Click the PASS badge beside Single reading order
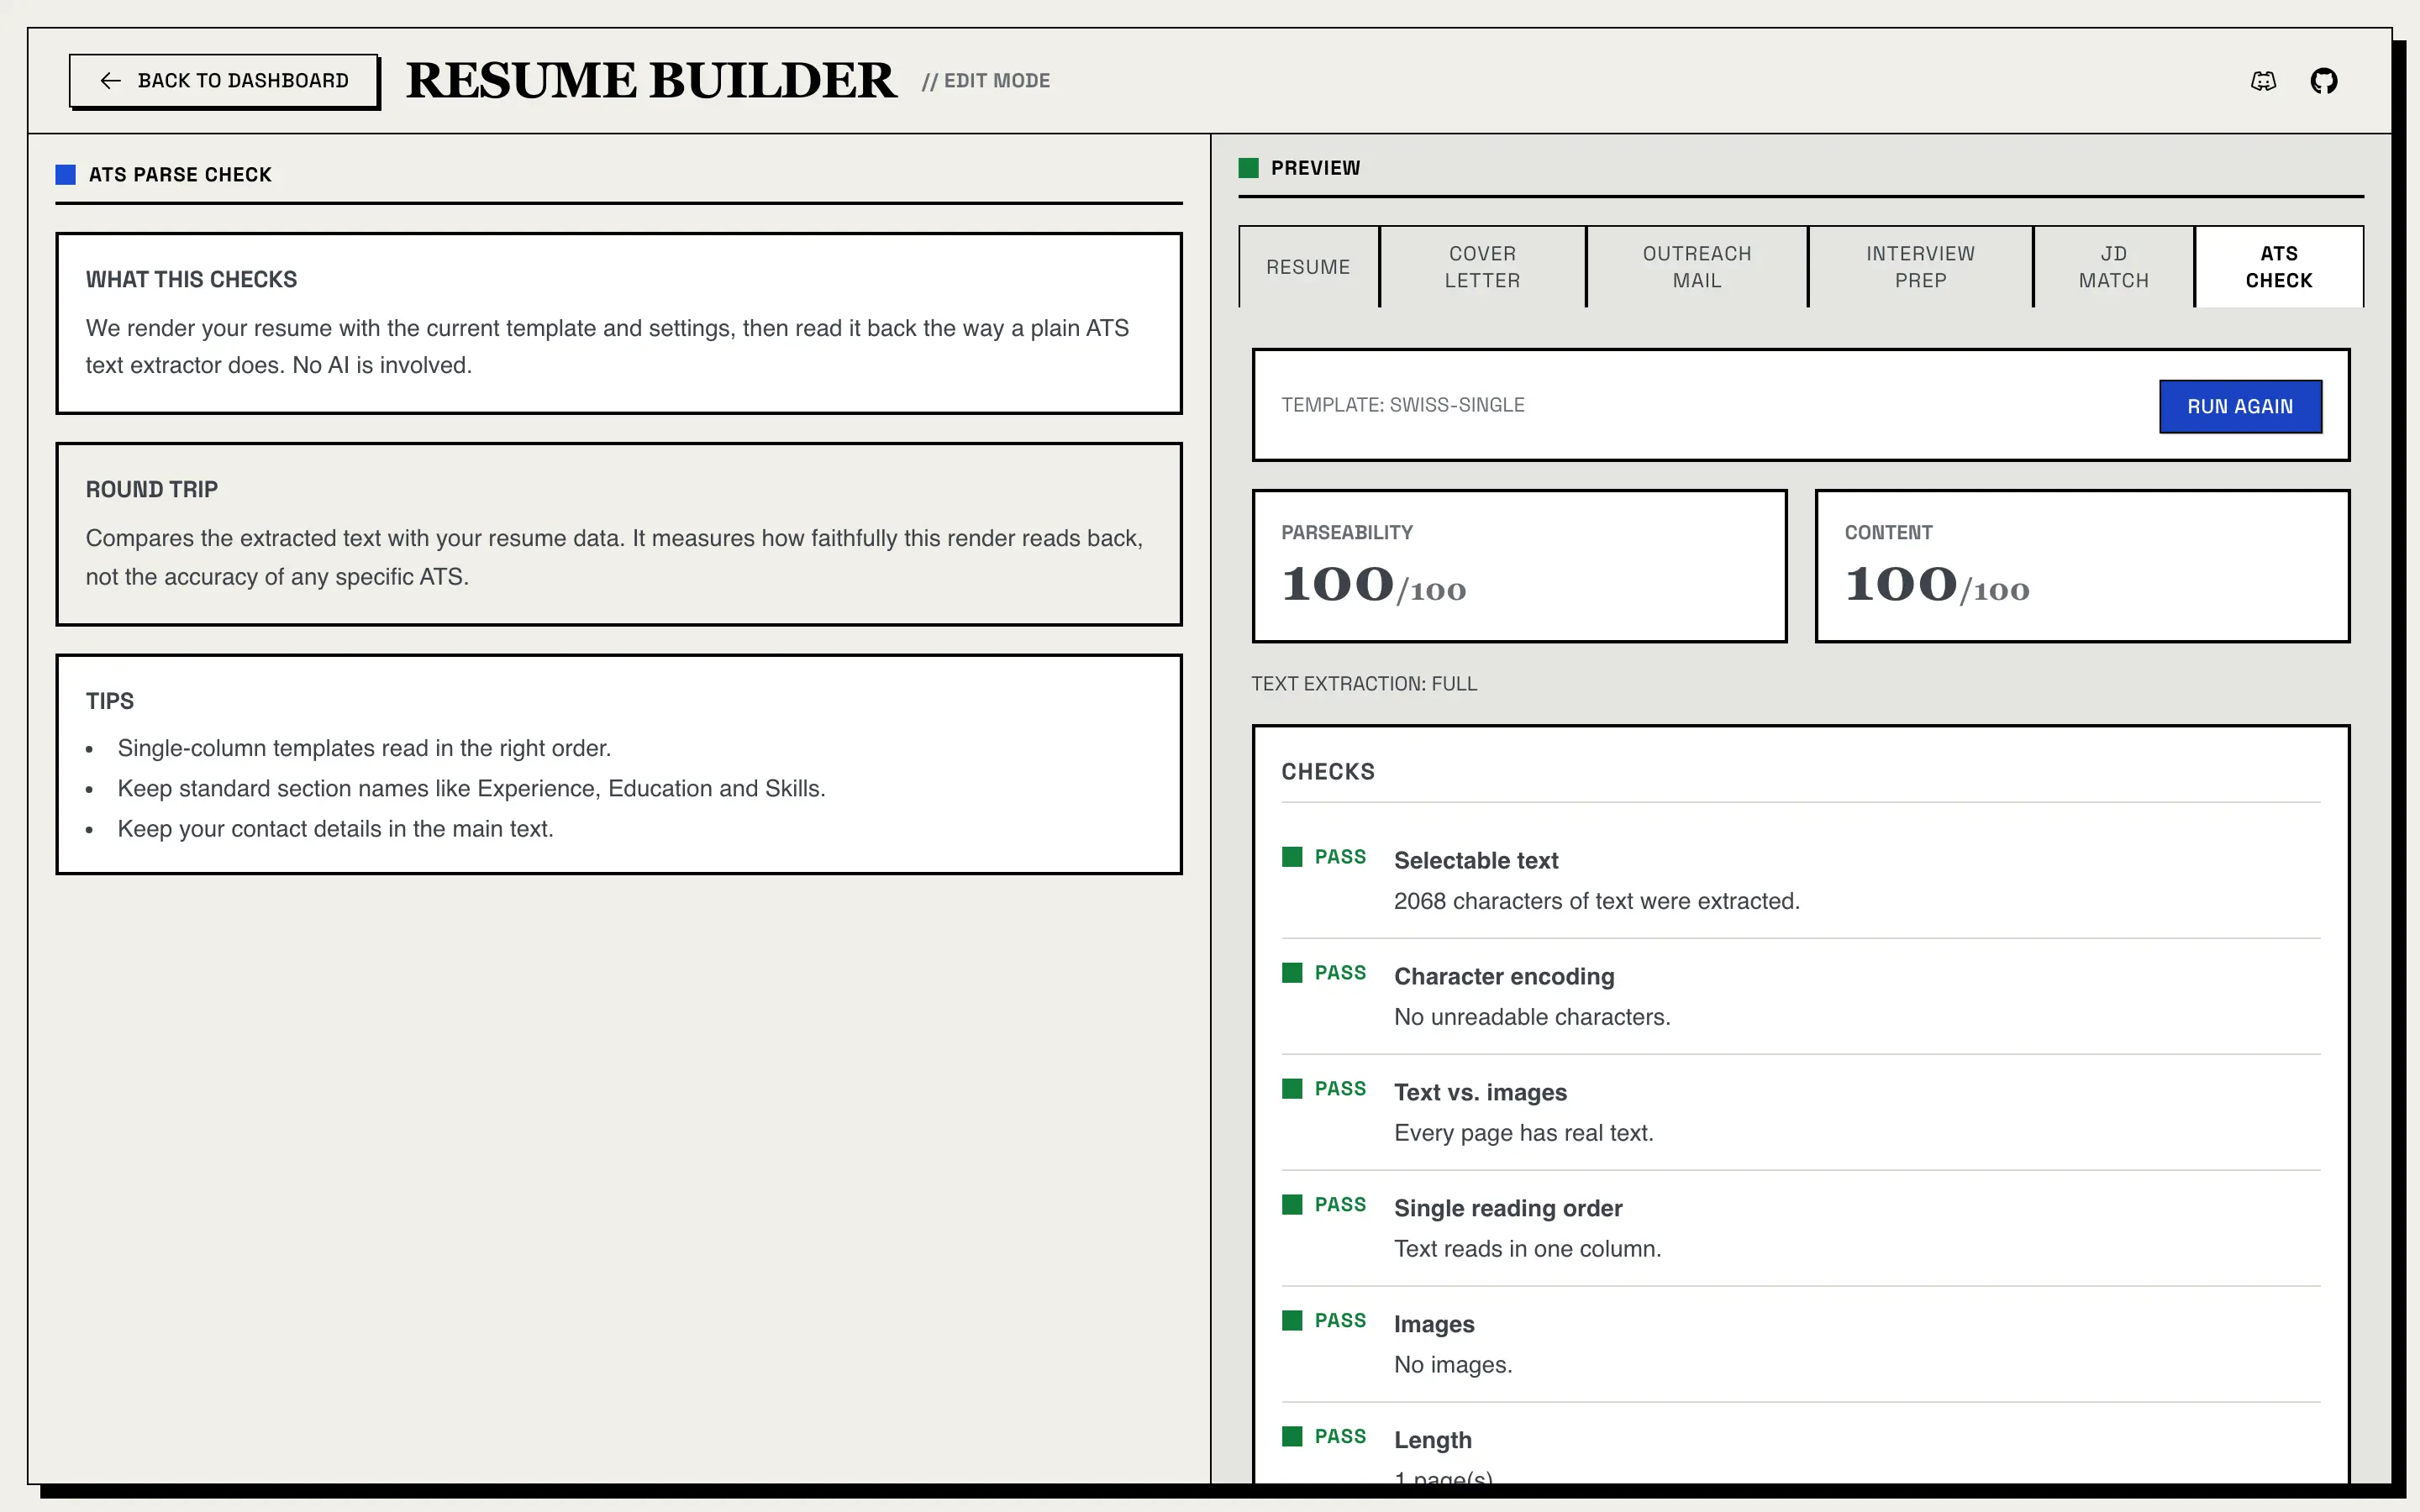The image size is (2420, 1512). pyautogui.click(x=1324, y=1205)
